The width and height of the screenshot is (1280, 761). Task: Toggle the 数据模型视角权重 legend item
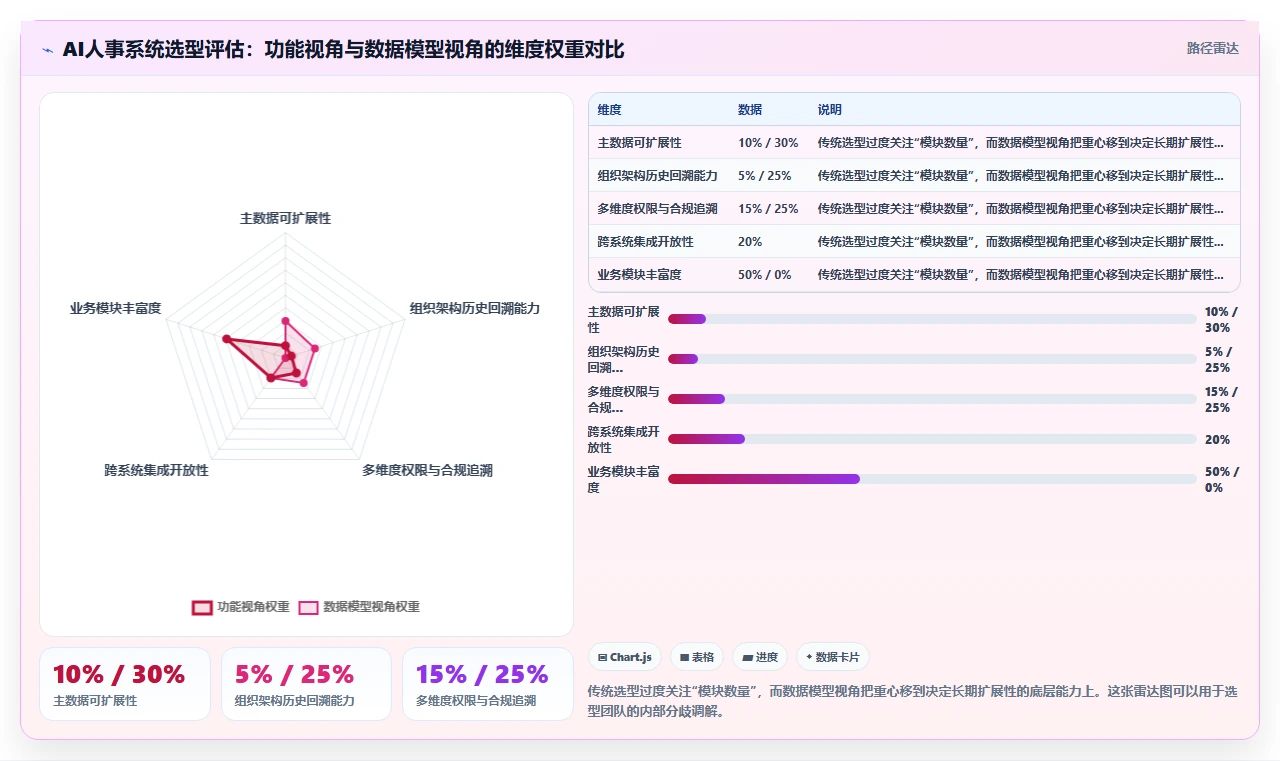[359, 607]
